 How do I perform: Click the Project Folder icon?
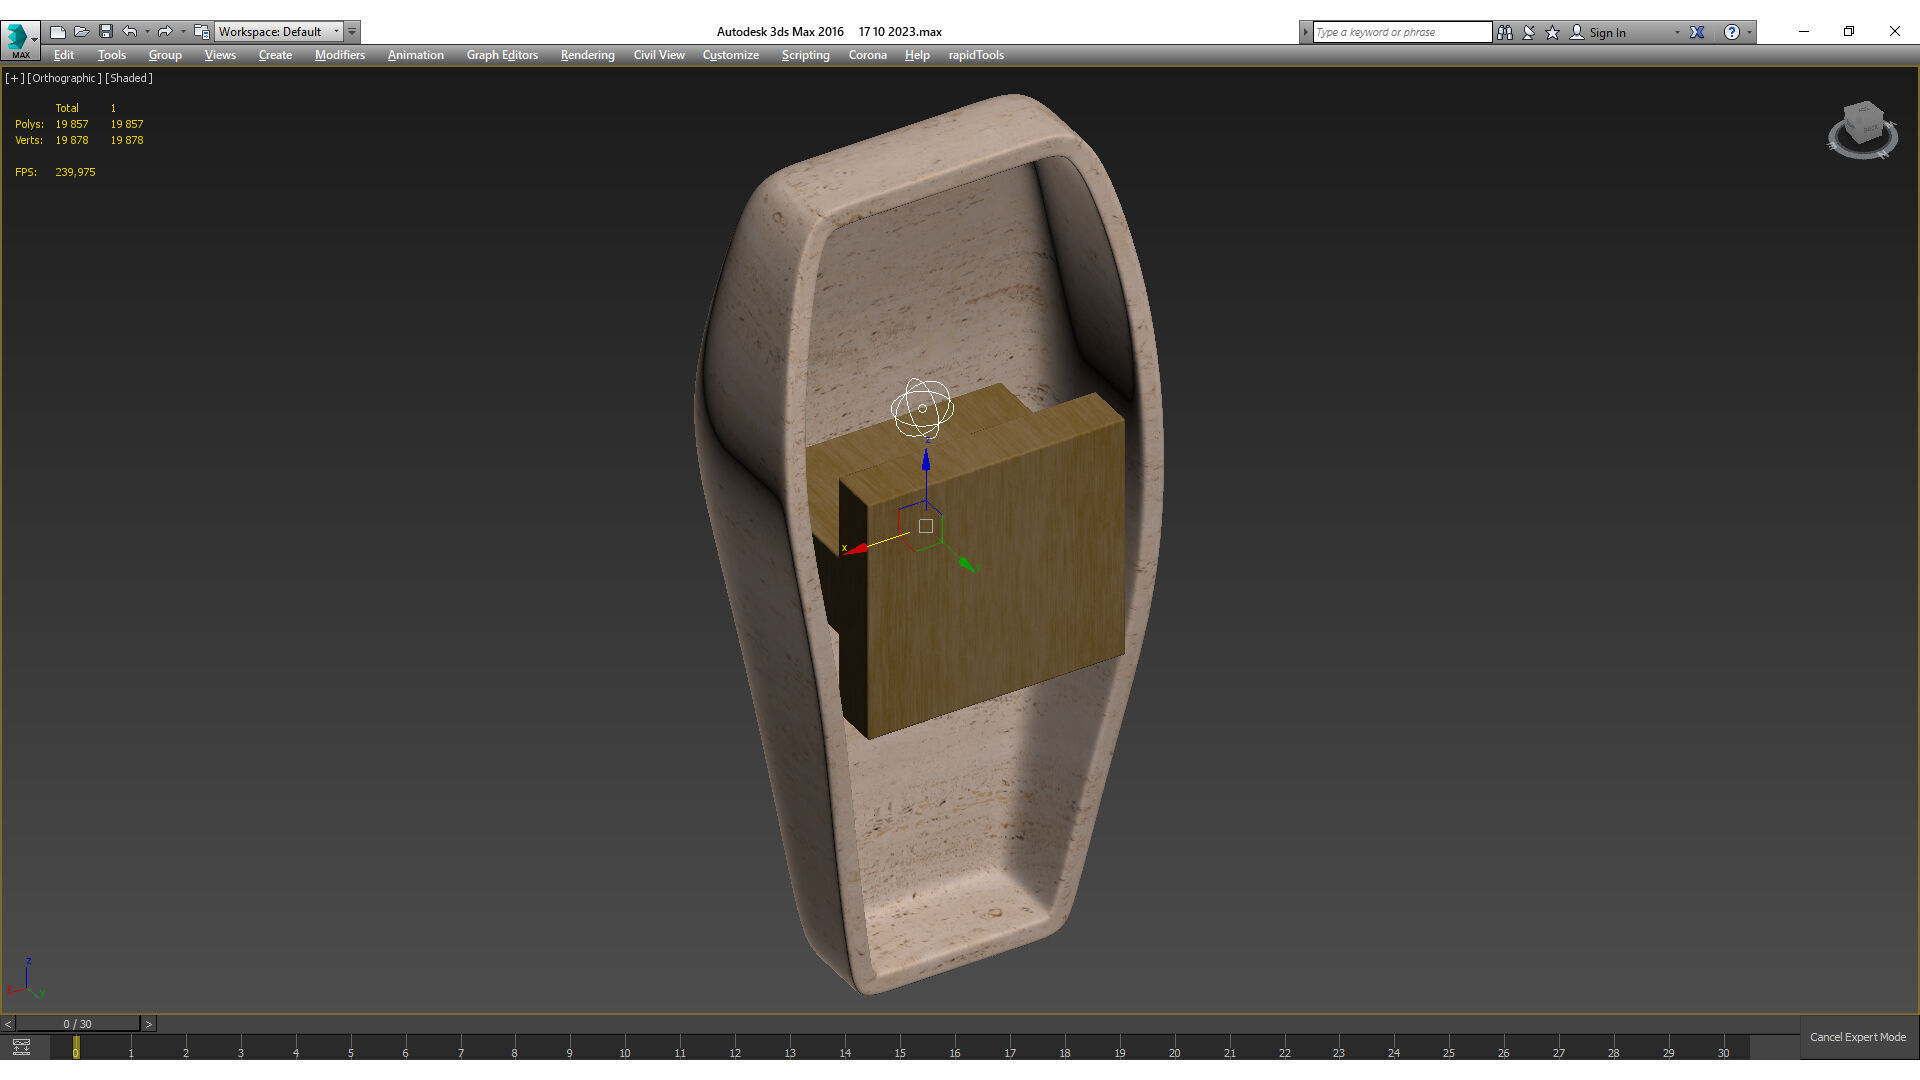coord(202,32)
